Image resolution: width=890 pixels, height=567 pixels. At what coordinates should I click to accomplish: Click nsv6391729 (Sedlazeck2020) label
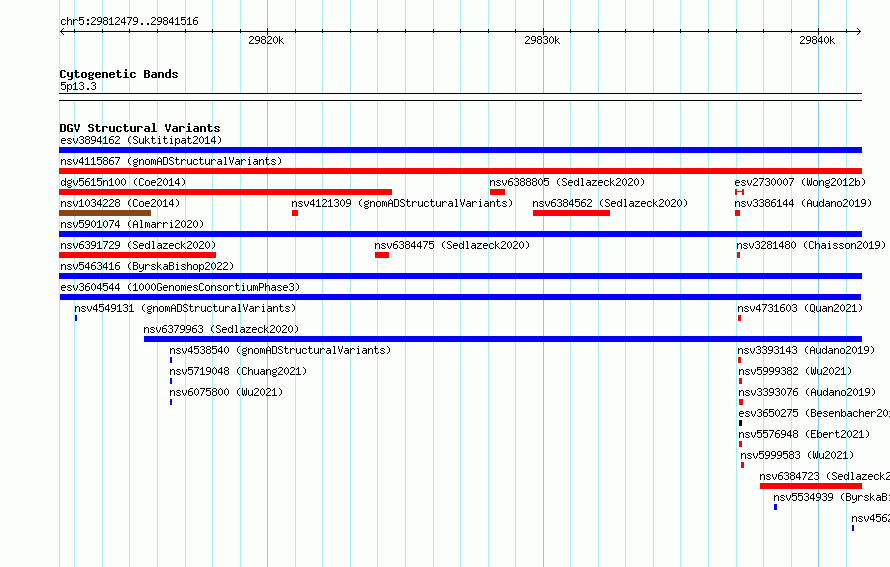coord(138,245)
